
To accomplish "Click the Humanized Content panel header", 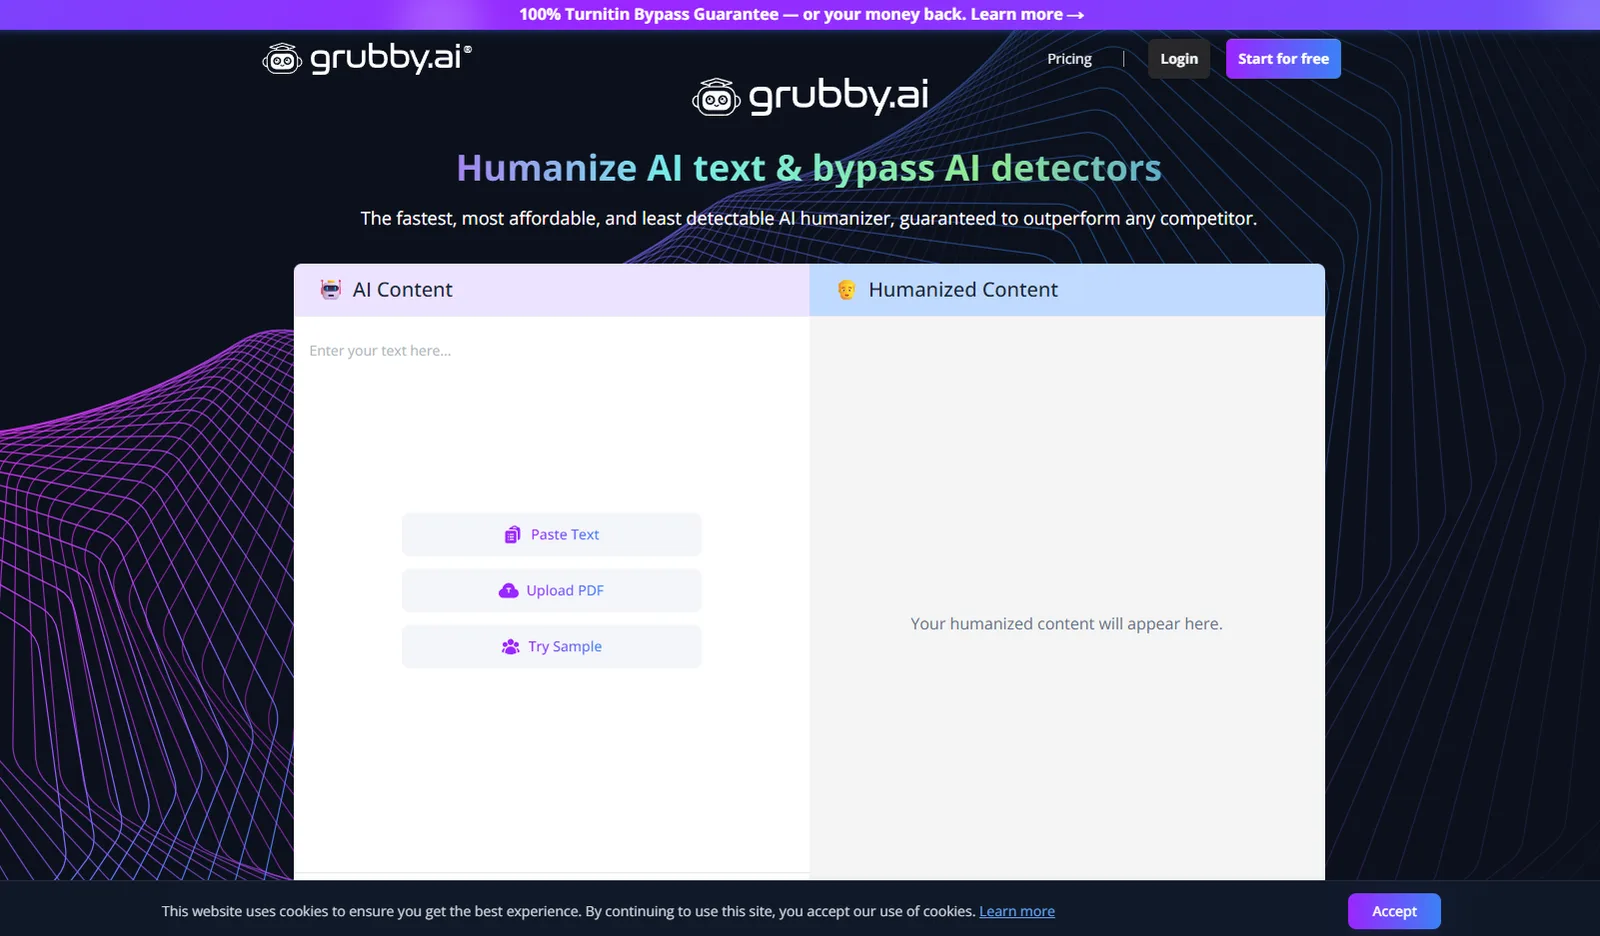I will click(1067, 290).
